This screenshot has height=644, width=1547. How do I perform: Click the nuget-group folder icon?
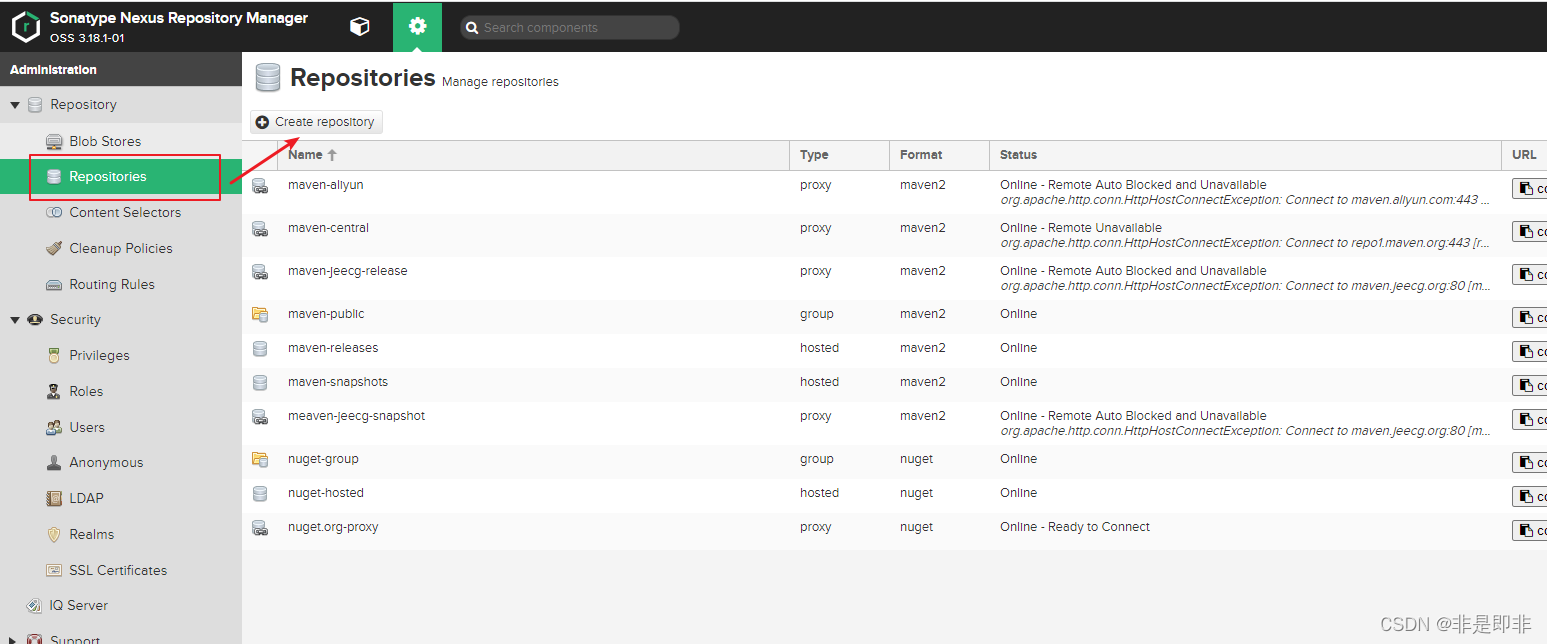click(260, 460)
